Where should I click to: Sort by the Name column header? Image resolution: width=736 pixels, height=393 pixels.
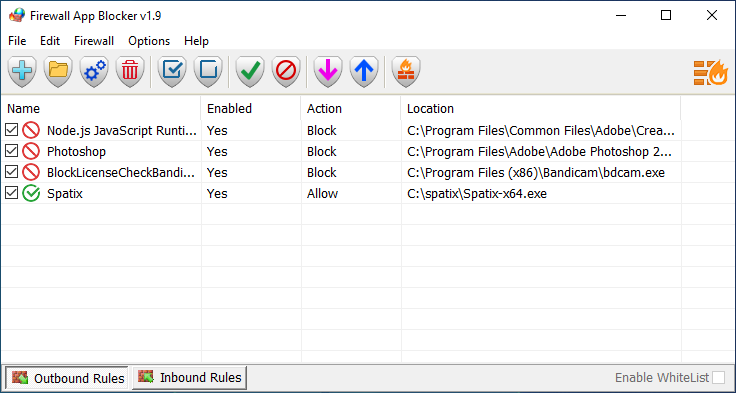[x=101, y=108]
